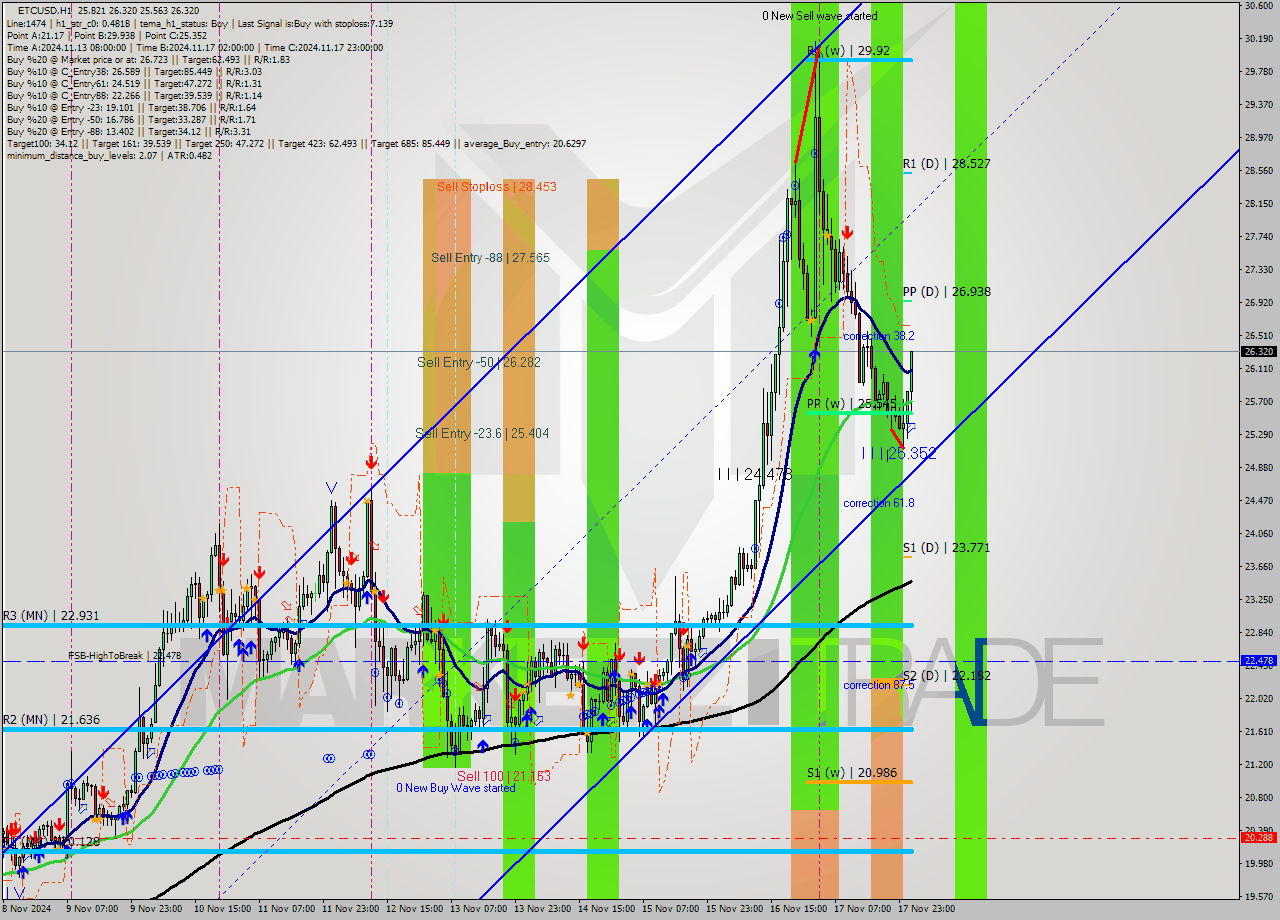
Task: Select the 'Sell Stoploss | 28.453' label
Action: click(x=496, y=187)
